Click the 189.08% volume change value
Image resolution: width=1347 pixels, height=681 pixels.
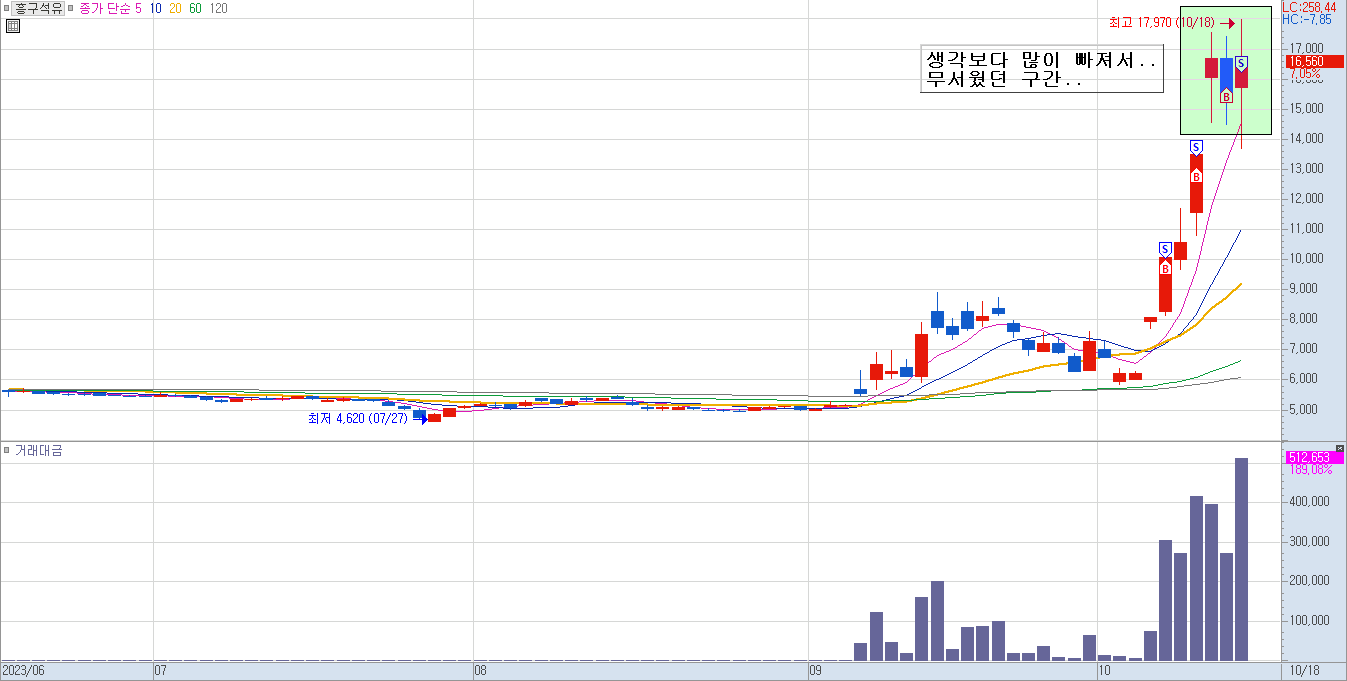click(1309, 469)
